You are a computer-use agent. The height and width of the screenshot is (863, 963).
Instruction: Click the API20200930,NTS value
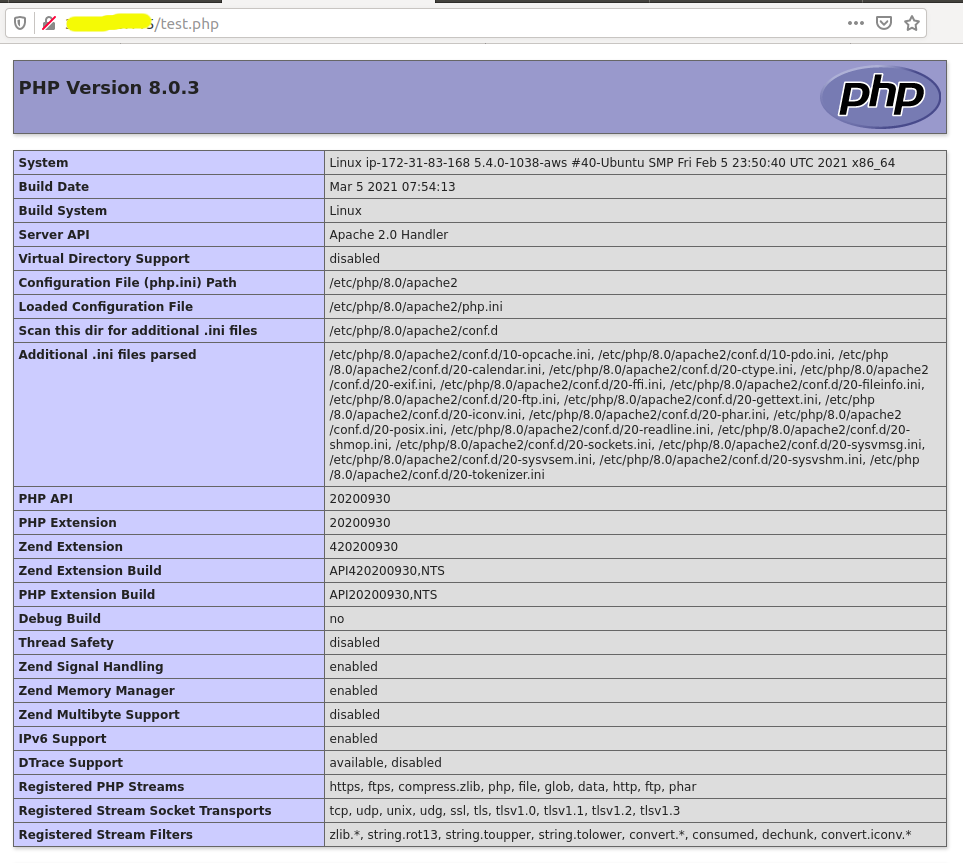point(383,595)
